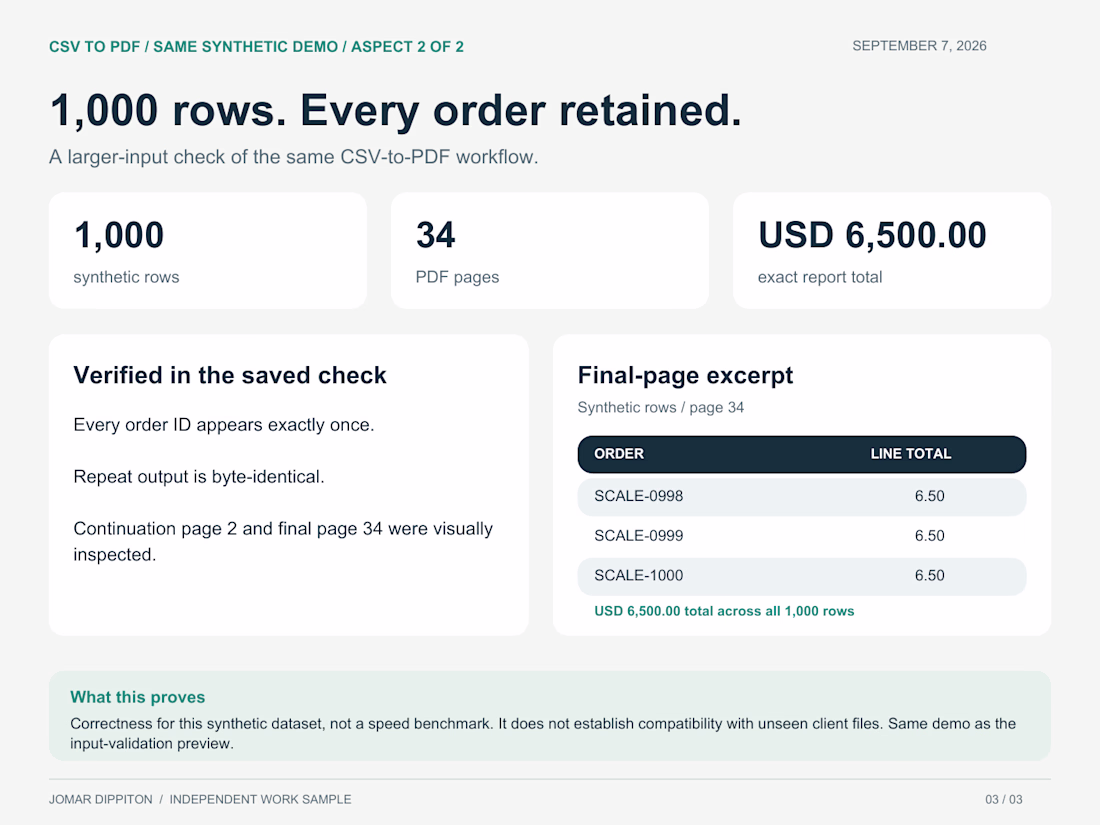Click the 'USD 6,500.00' card value
The height and width of the screenshot is (825, 1100).
click(872, 235)
